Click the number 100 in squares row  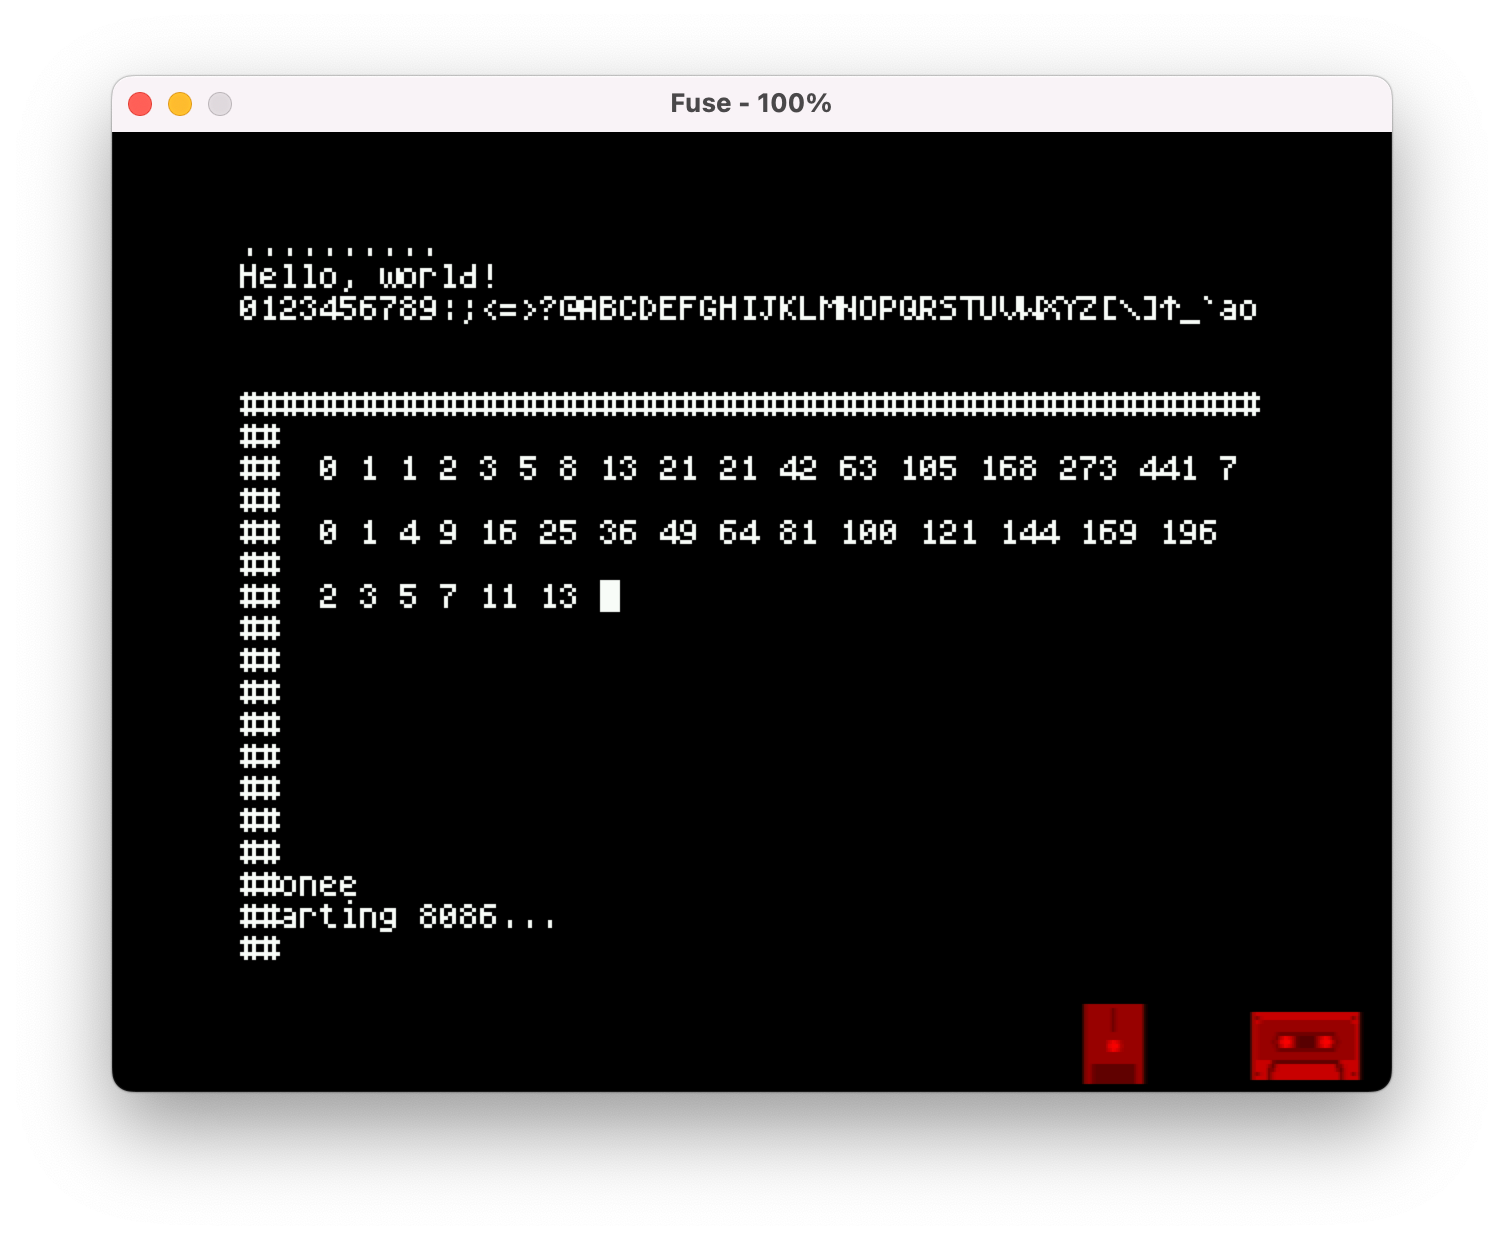click(868, 532)
